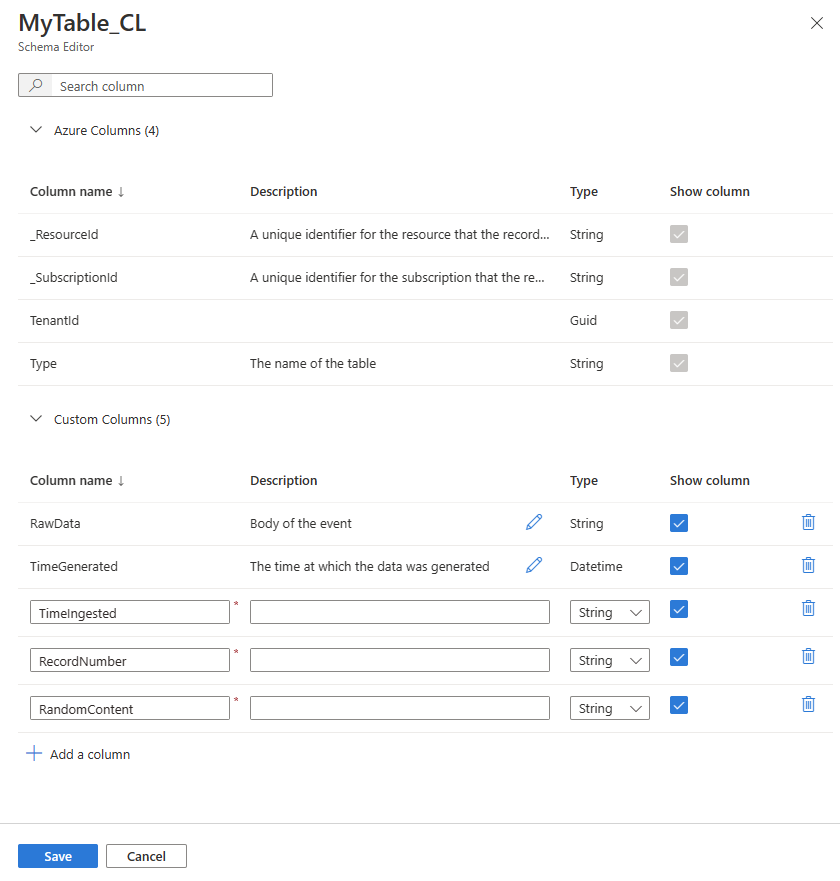Click the magnifier icon in search box
Screen dimensions: 840x881
36,85
